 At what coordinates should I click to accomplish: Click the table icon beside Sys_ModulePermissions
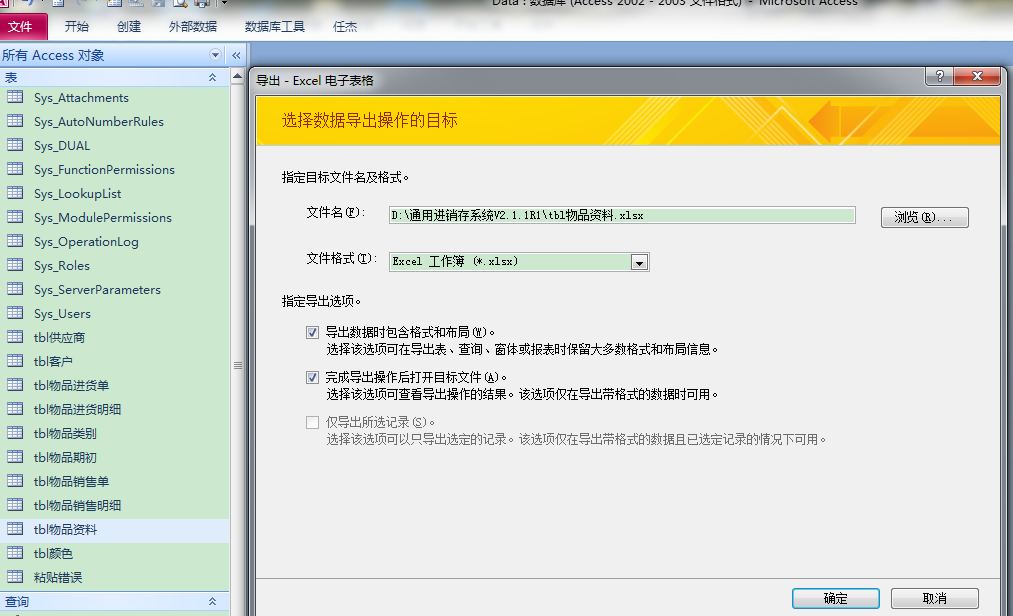click(15, 217)
